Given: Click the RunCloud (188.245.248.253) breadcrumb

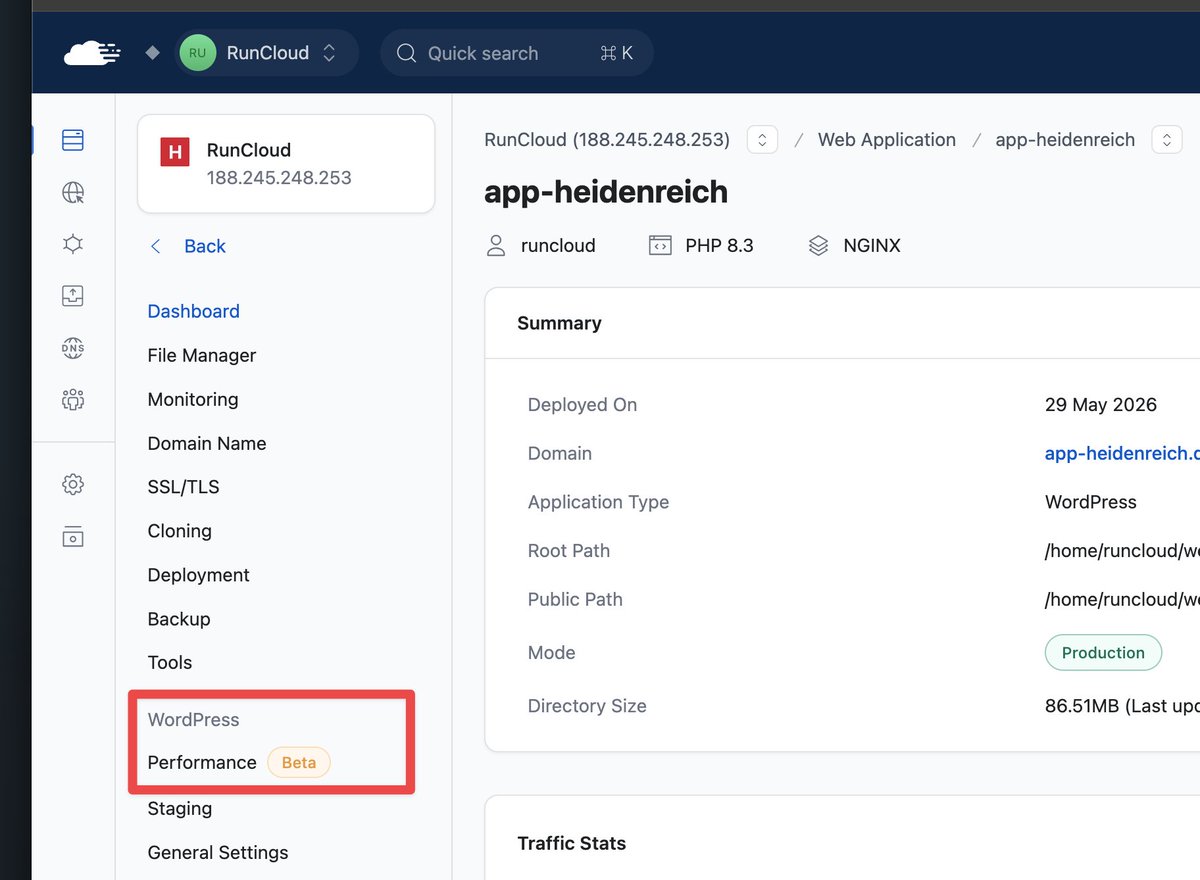Looking at the screenshot, I should coord(607,140).
